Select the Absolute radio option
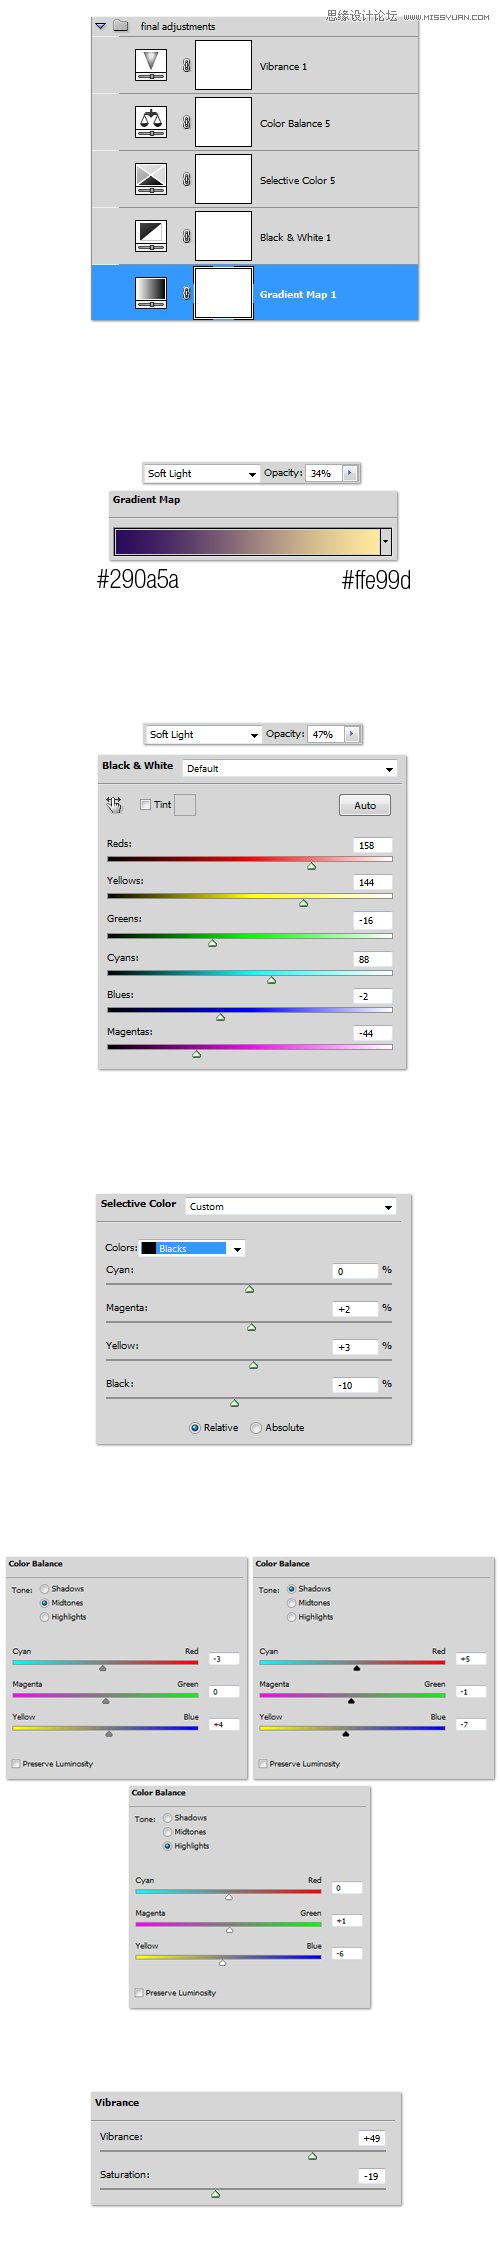 (256, 1428)
